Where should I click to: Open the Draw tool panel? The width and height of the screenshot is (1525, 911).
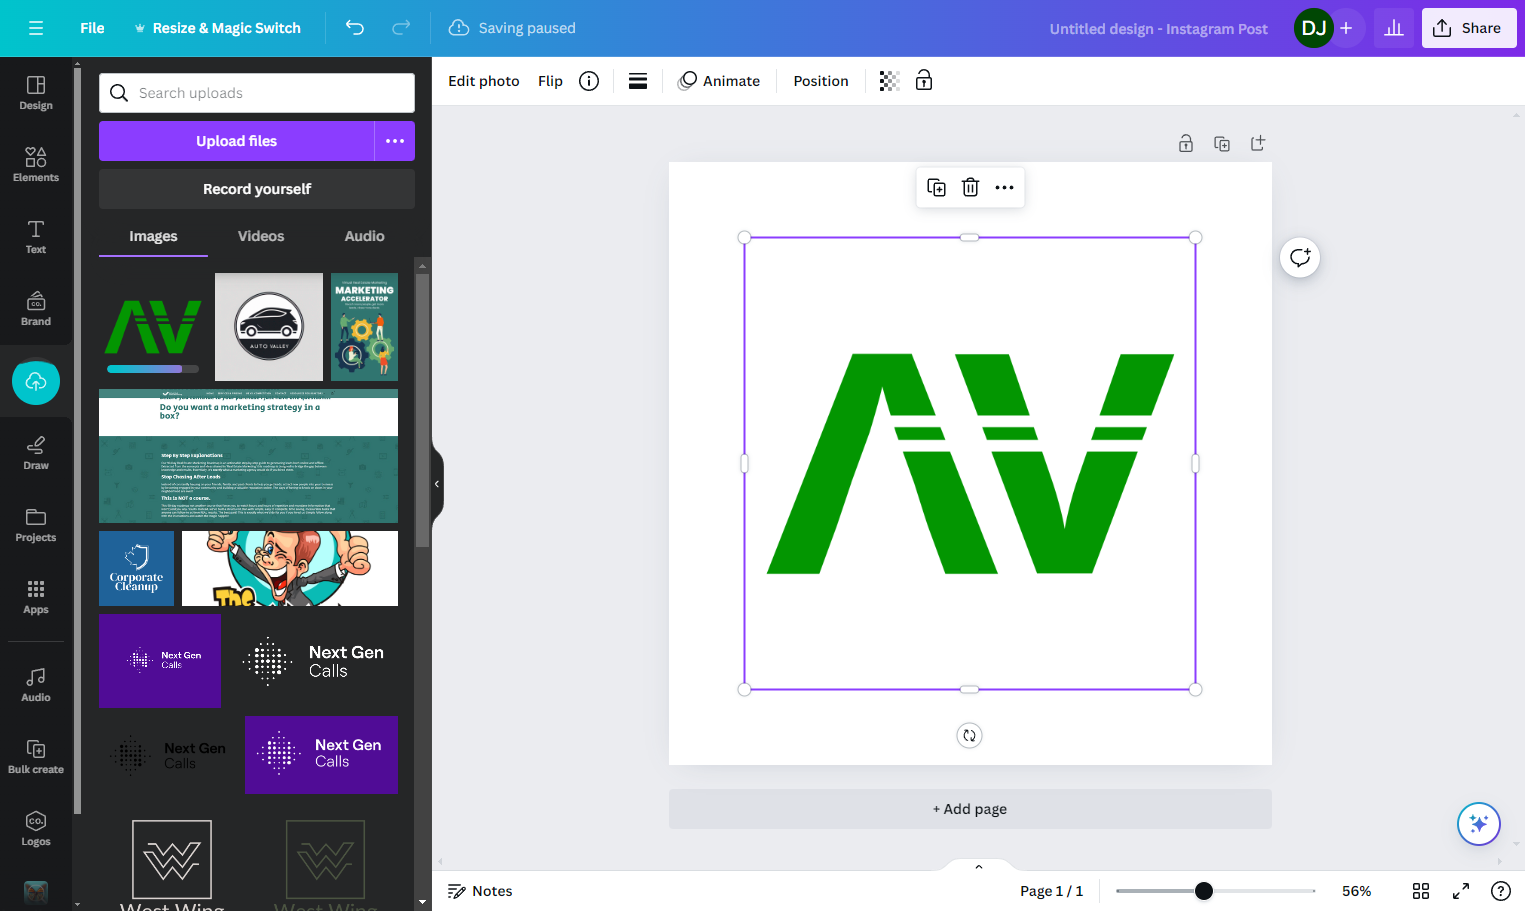click(x=36, y=453)
